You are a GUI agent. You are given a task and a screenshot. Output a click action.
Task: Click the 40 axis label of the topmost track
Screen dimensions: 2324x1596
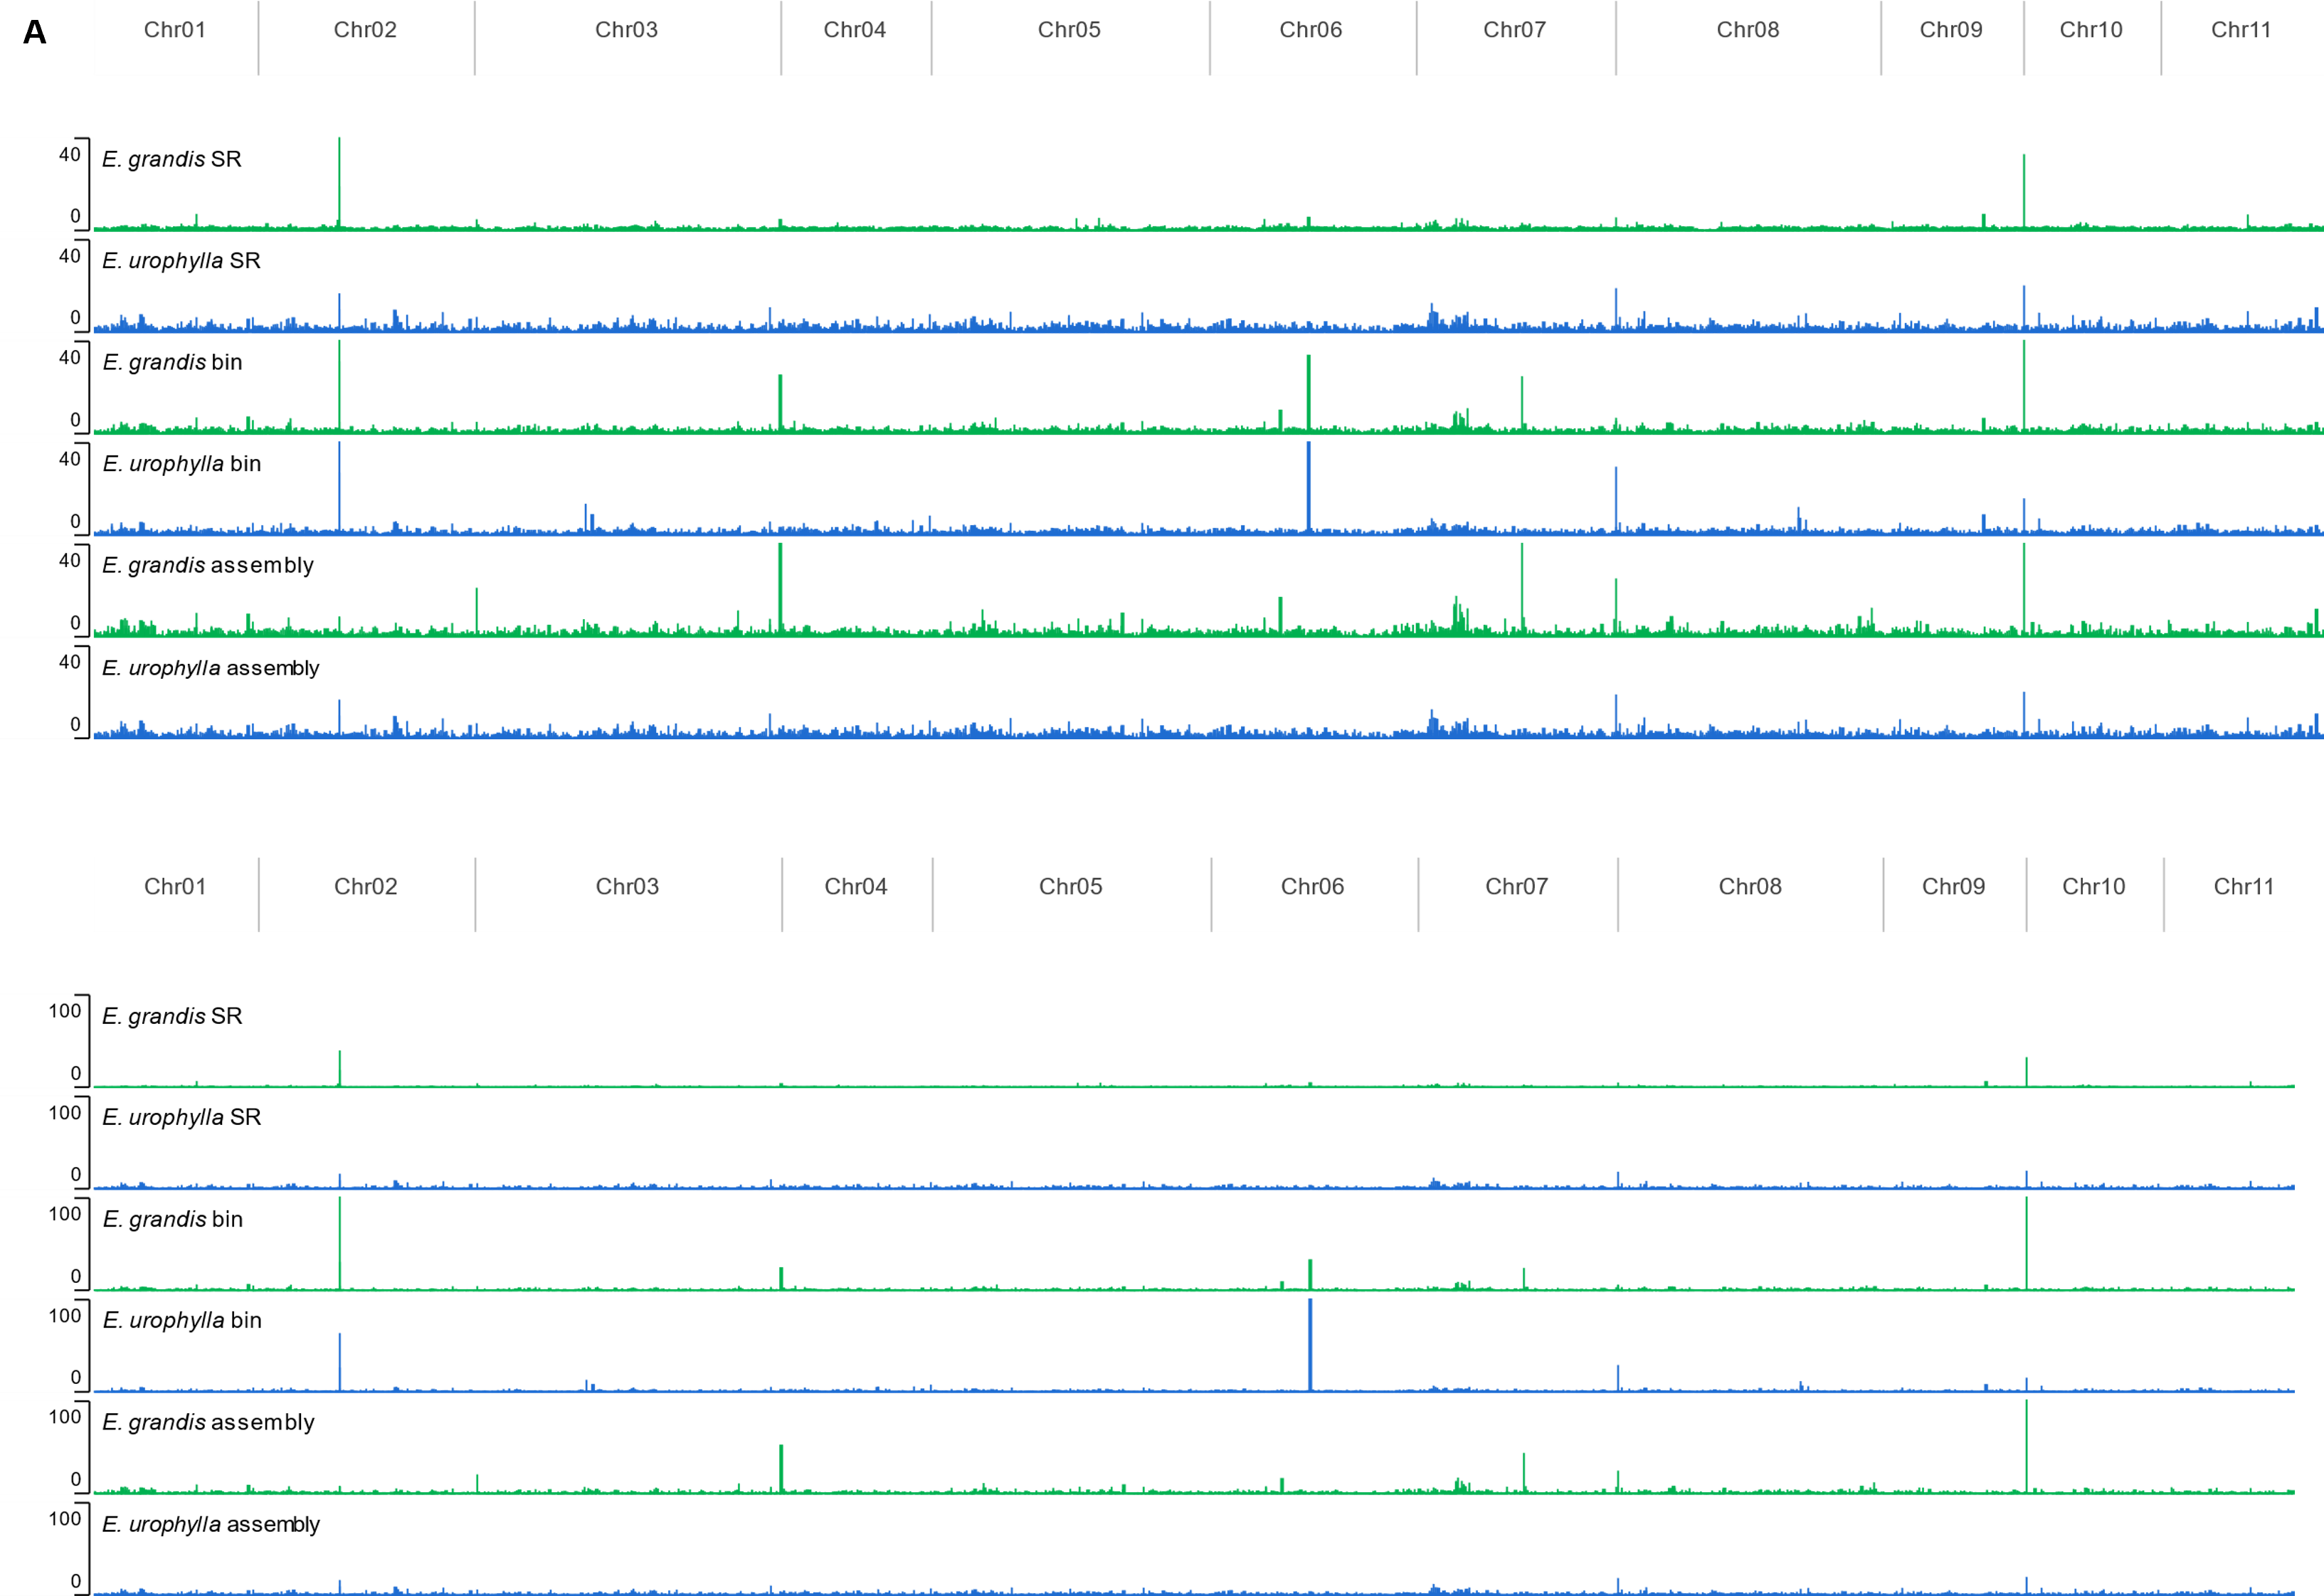point(69,155)
